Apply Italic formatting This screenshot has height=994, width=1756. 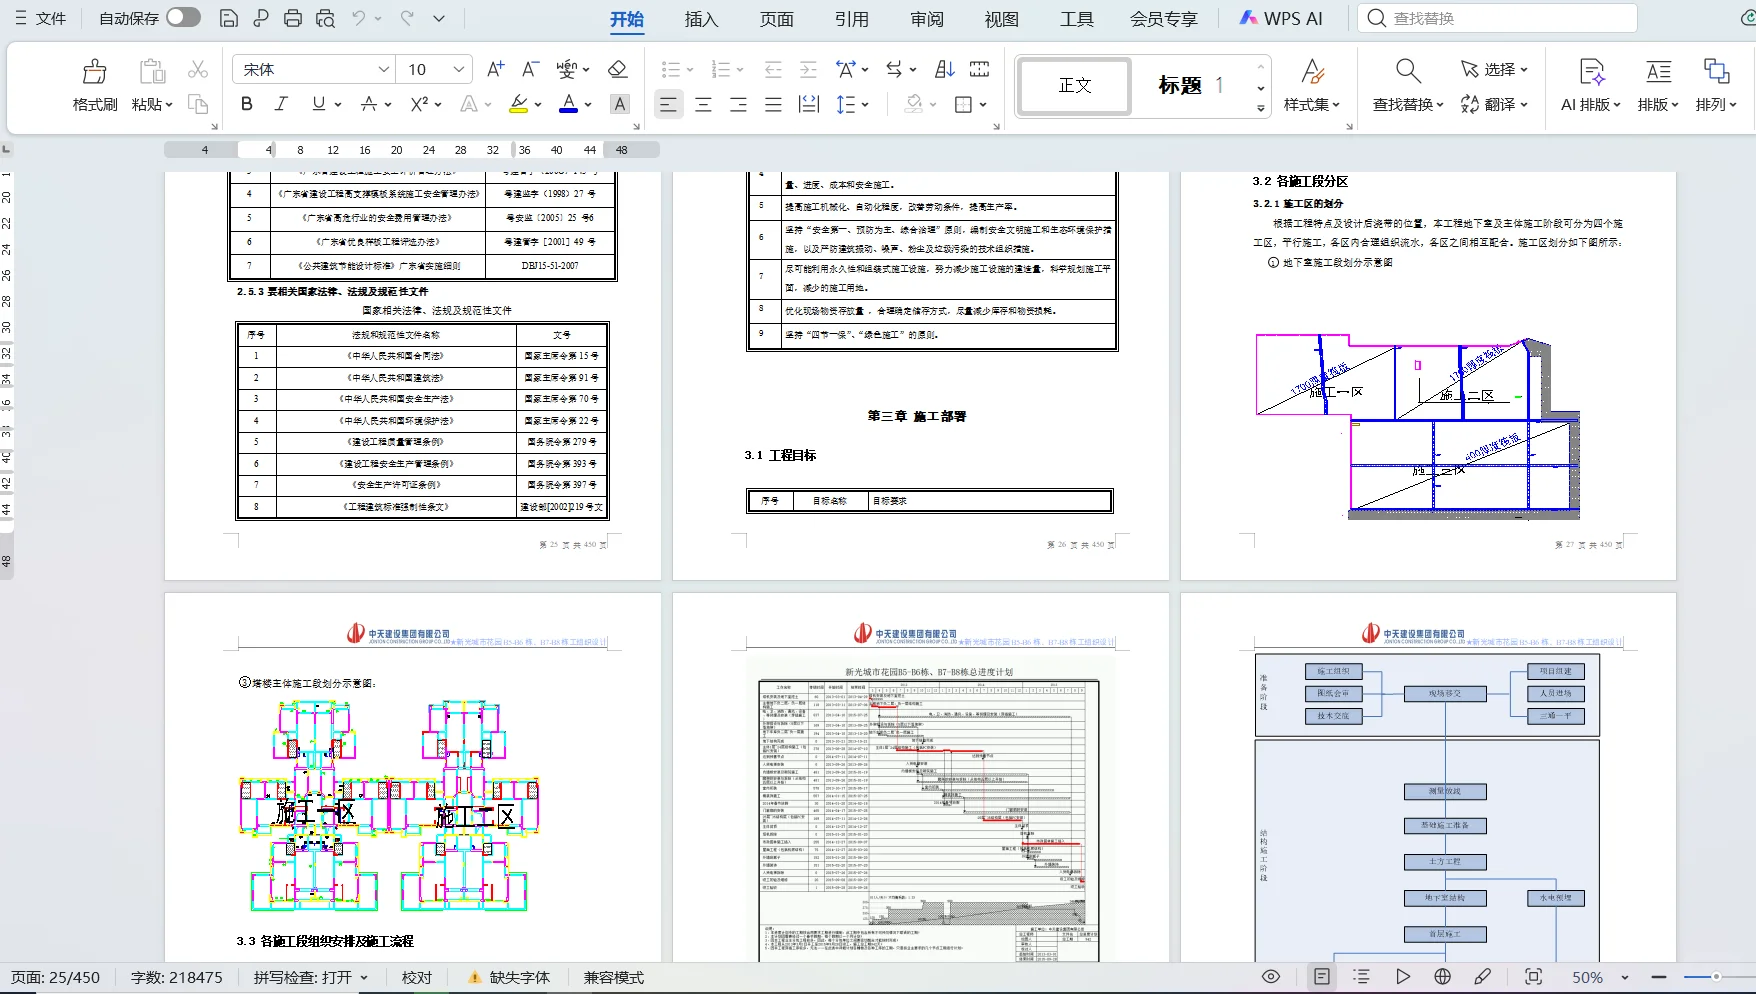tap(282, 104)
